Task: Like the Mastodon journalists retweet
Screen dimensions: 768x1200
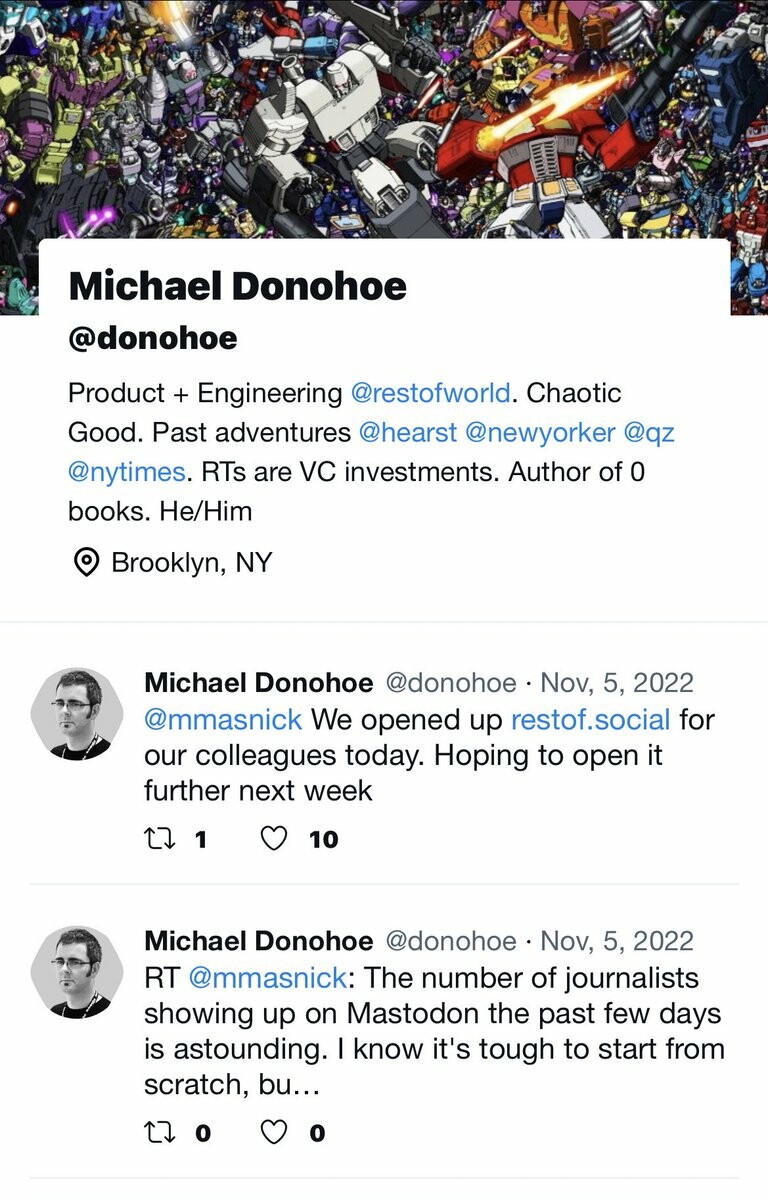Action: pos(274,1133)
